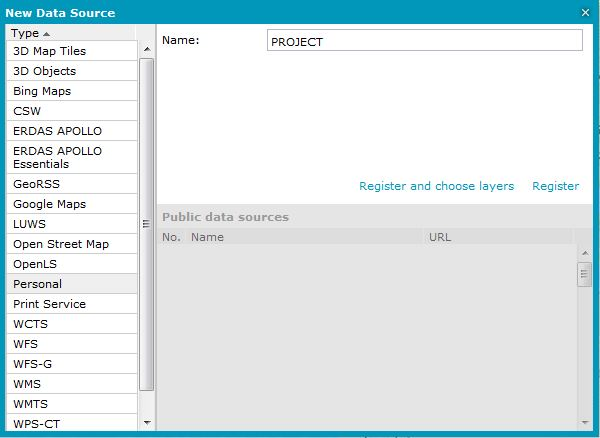Viewport: 600px width, 438px height.
Task: Choose Print Service in the type list
Action: click(x=72, y=304)
